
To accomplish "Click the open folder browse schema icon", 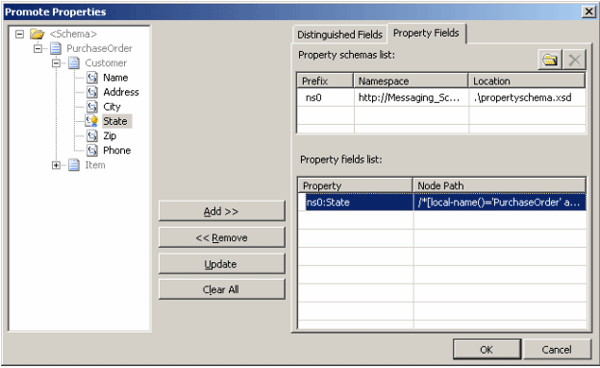I will coord(549,60).
